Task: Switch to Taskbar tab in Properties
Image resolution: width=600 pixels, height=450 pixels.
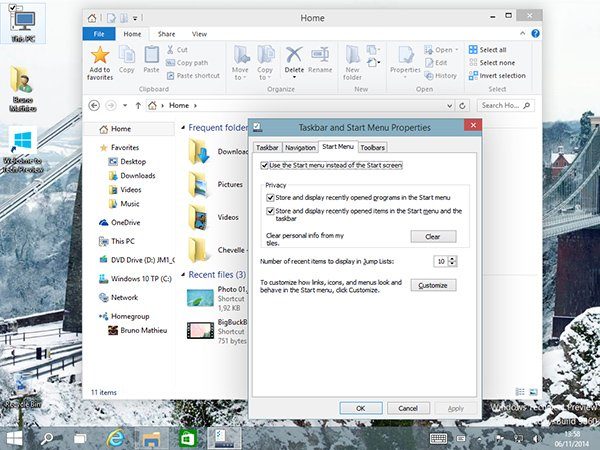Action: 267,148
